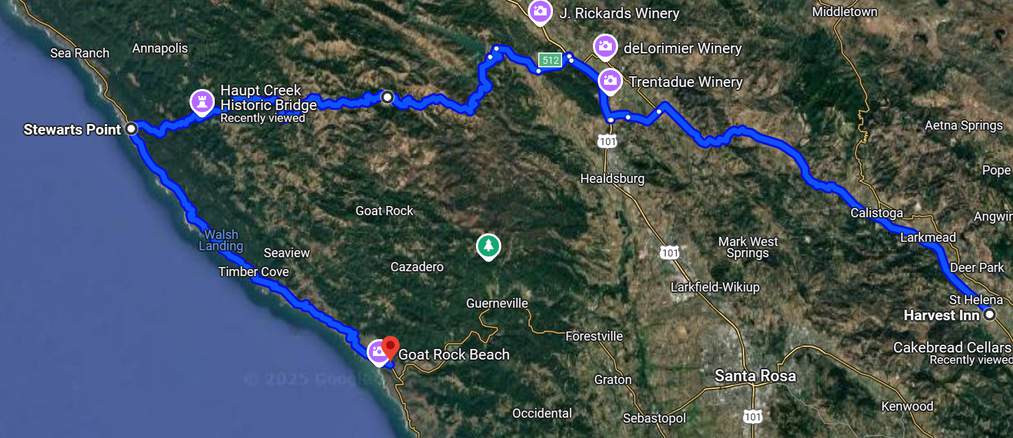
Task: Click the Goat Rock Beach text label
Action: tap(454, 354)
